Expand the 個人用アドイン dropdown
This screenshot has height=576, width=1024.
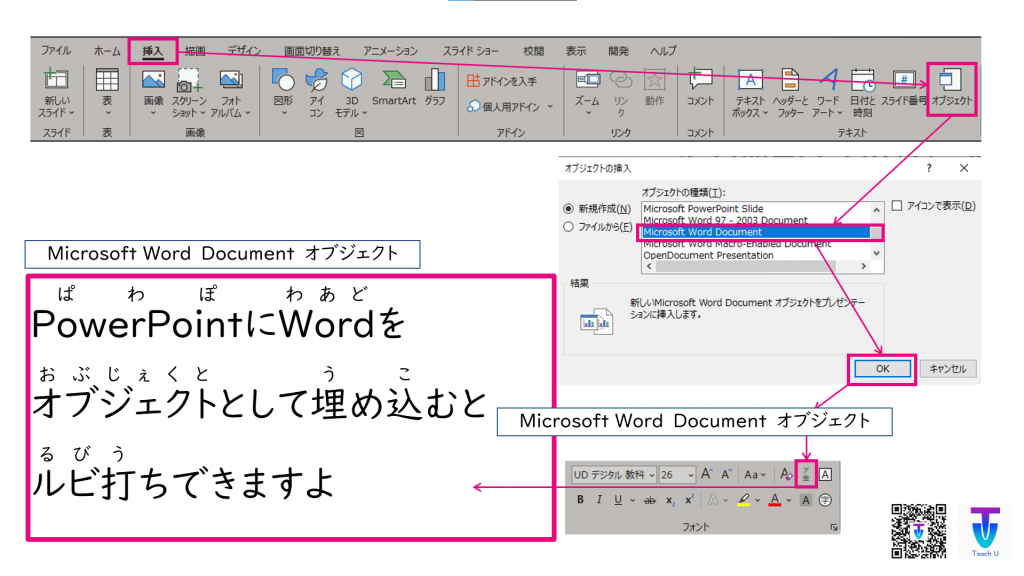click(x=550, y=106)
